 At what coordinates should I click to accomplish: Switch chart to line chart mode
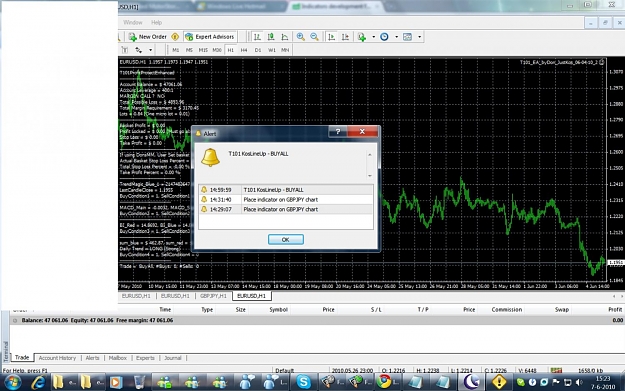[285, 37]
